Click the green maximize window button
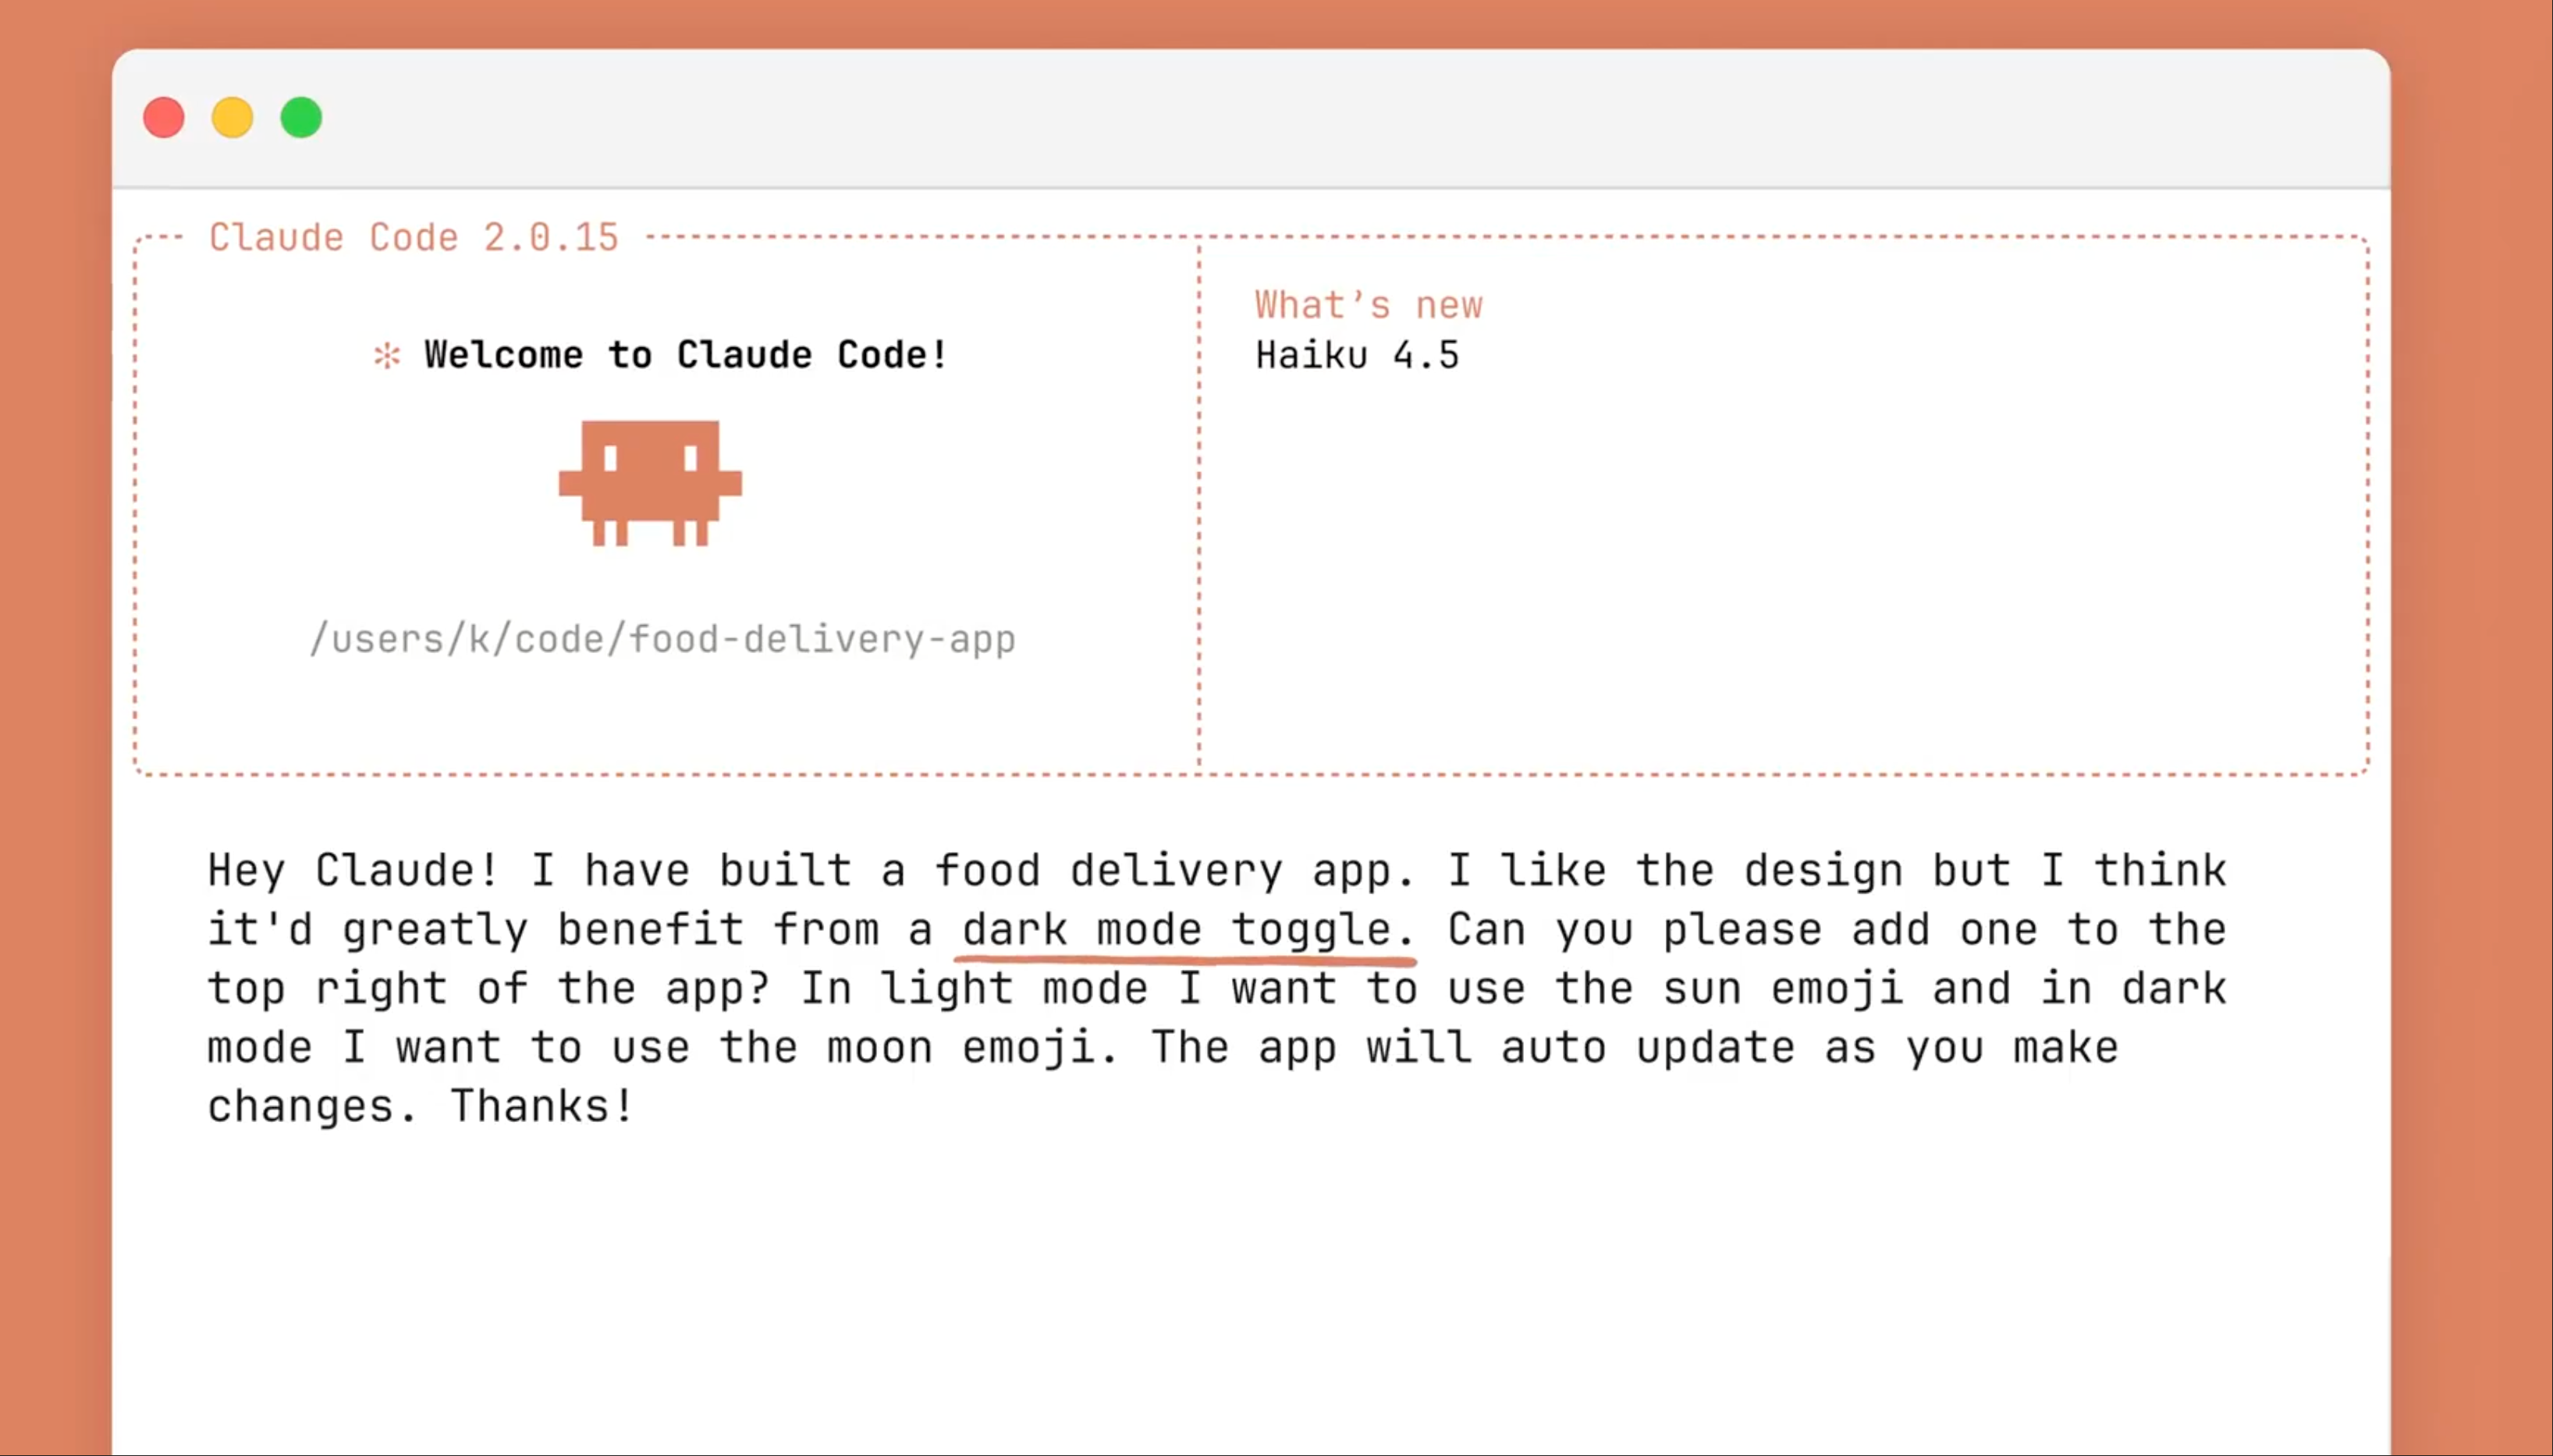Viewport: 2553px width, 1456px height. (x=301, y=118)
